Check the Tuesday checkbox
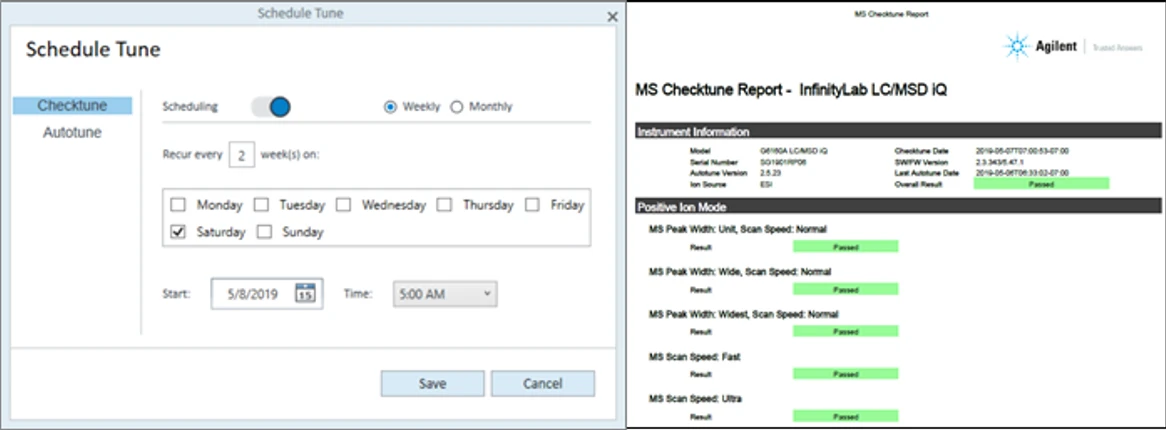 click(x=261, y=205)
